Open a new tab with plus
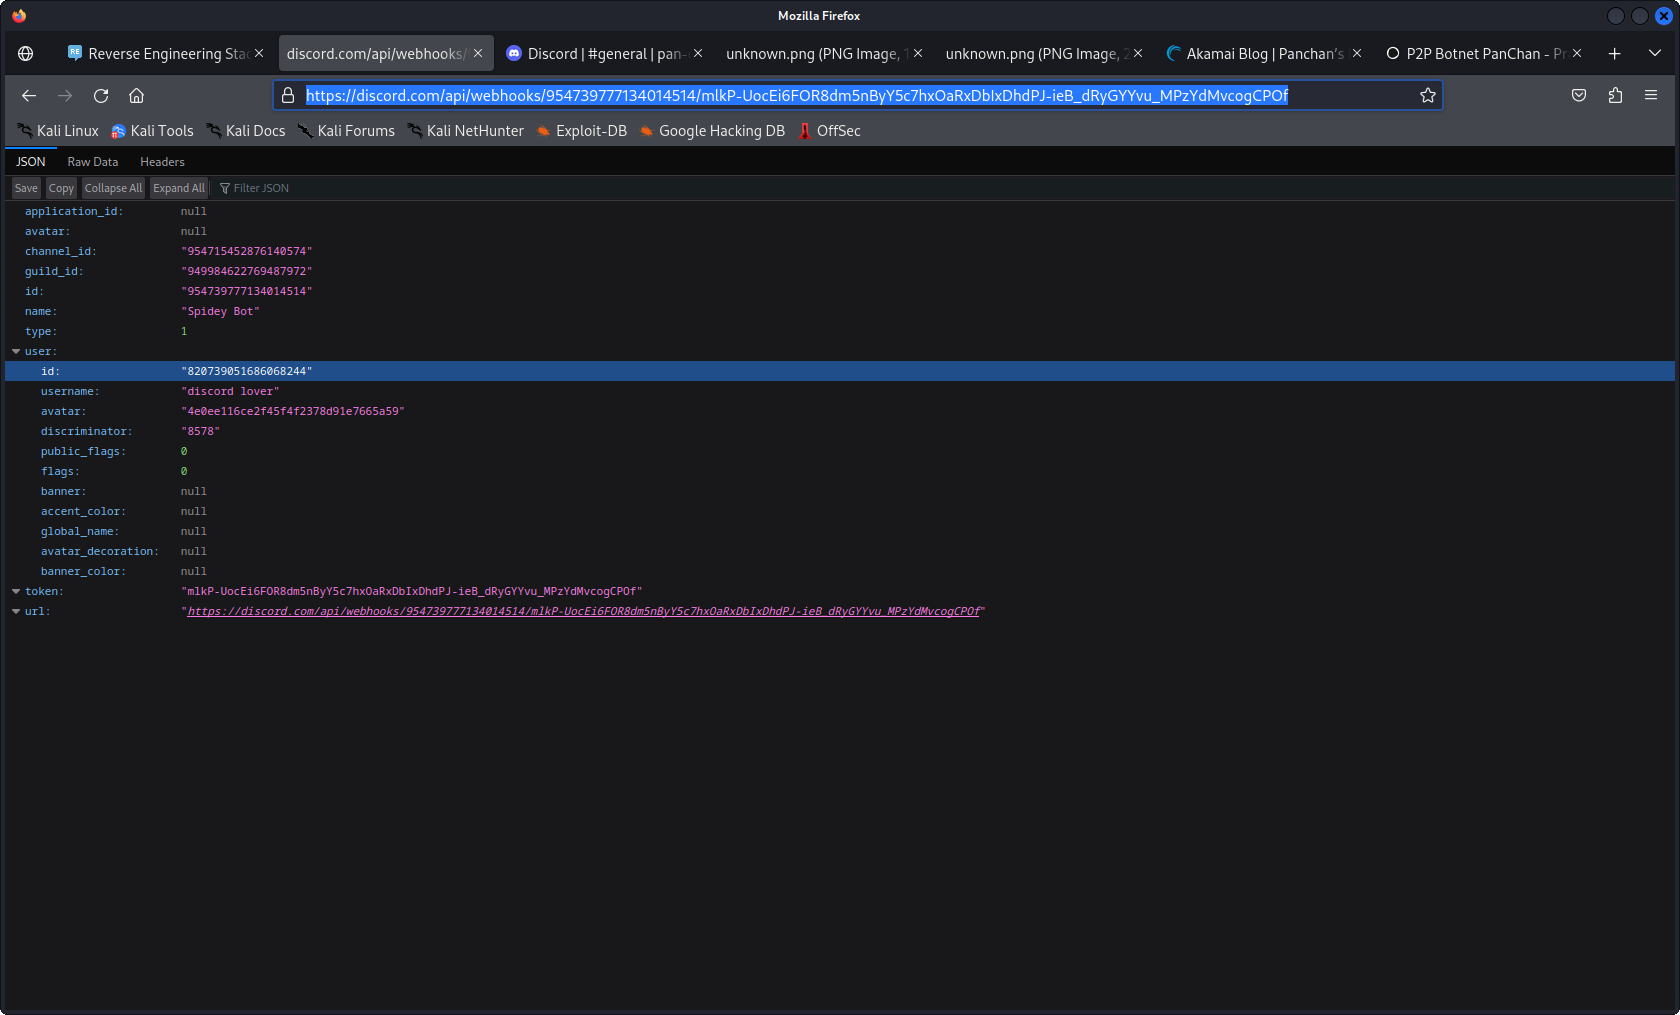This screenshot has width=1680, height=1015. click(1615, 53)
